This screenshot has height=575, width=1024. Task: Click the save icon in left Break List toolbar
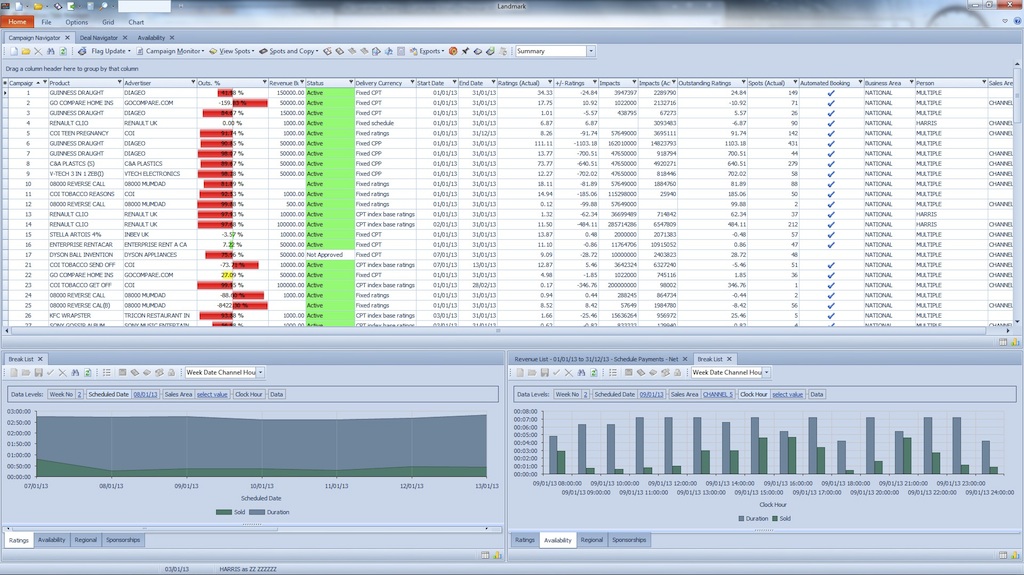point(37,373)
